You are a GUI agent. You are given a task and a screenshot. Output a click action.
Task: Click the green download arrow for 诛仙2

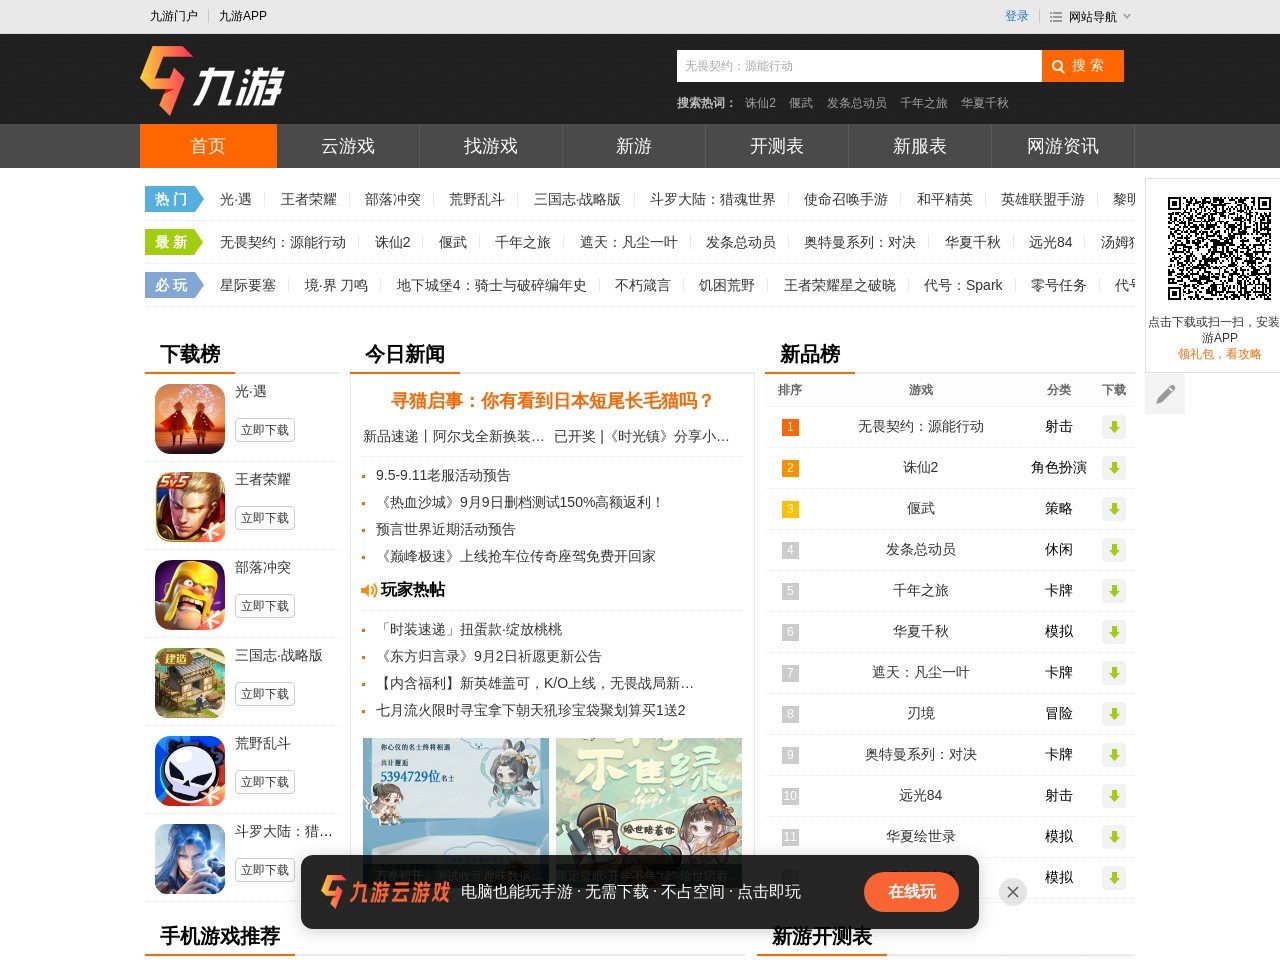pos(1114,468)
